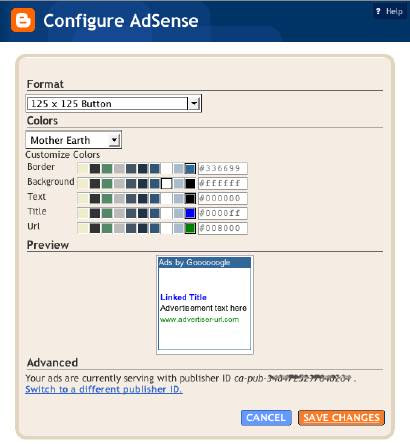Click the Customize Colors label
The width and height of the screenshot is (410, 444).
coord(63,155)
